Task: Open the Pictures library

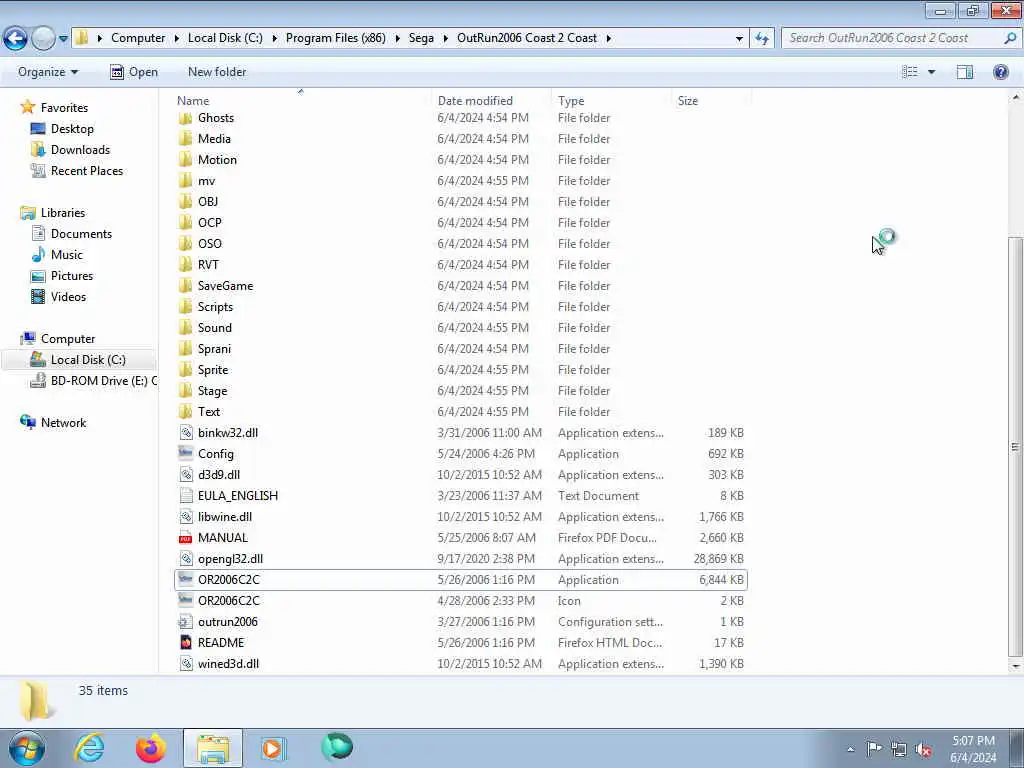Action: (72, 276)
